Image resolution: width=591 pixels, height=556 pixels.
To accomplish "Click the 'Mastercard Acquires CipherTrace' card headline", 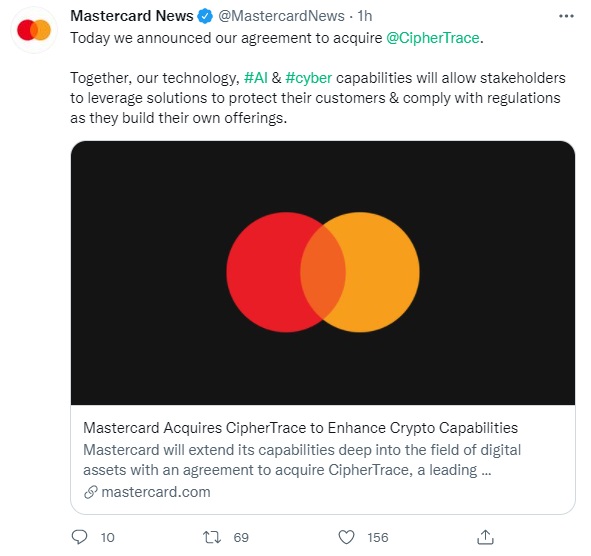I will [x=300, y=428].
